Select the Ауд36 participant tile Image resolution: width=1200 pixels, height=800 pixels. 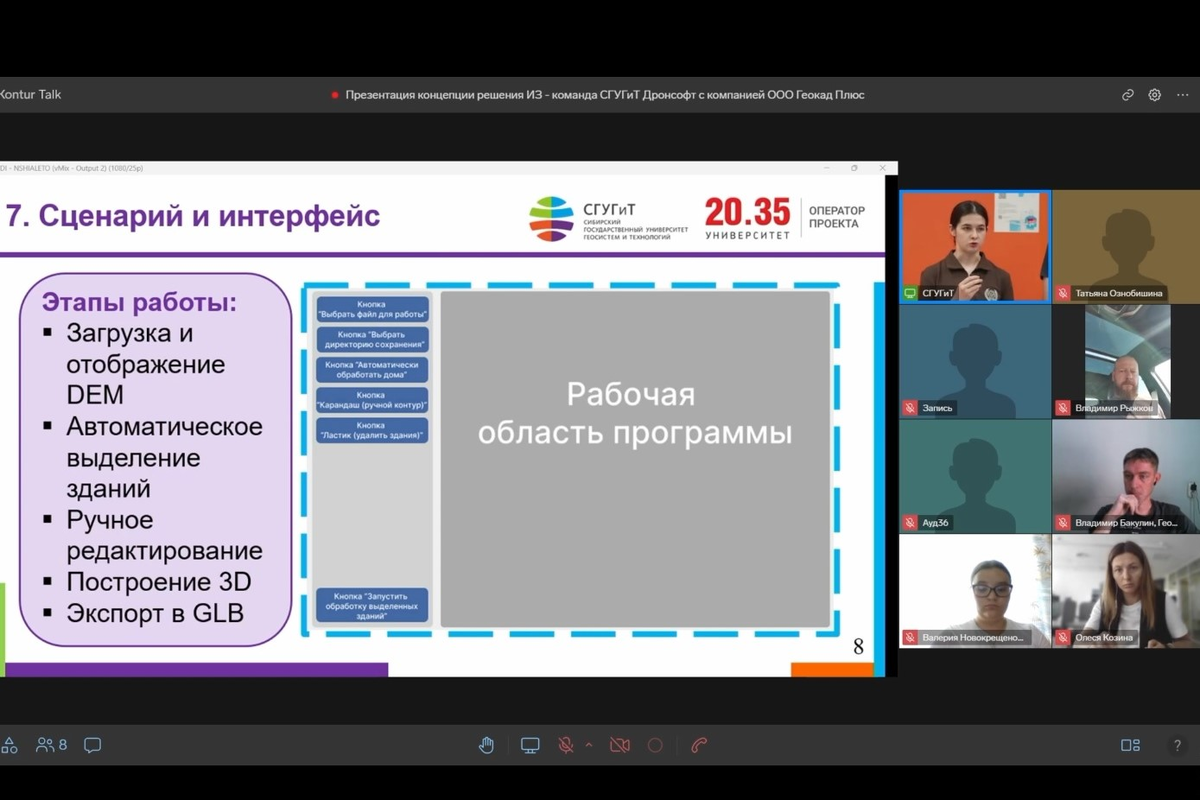point(975,476)
